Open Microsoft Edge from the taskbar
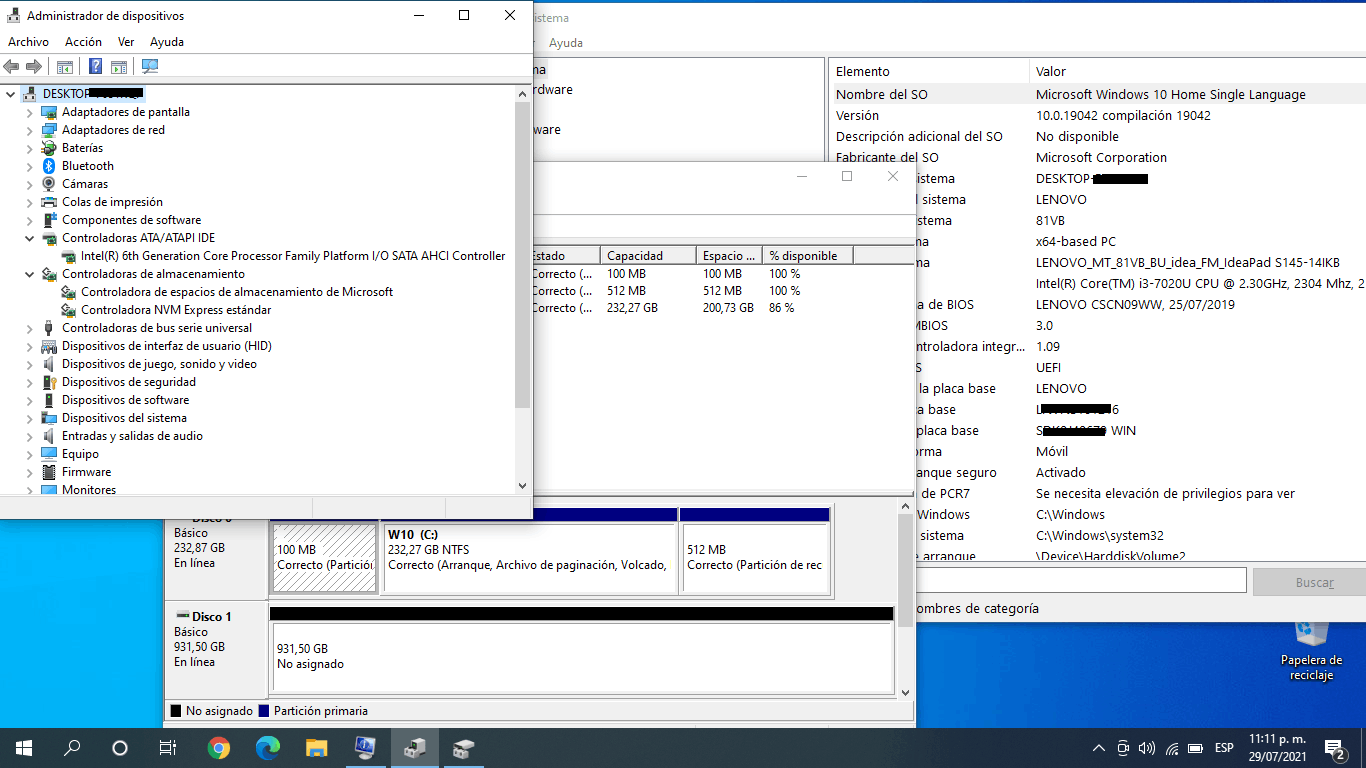 coord(267,747)
